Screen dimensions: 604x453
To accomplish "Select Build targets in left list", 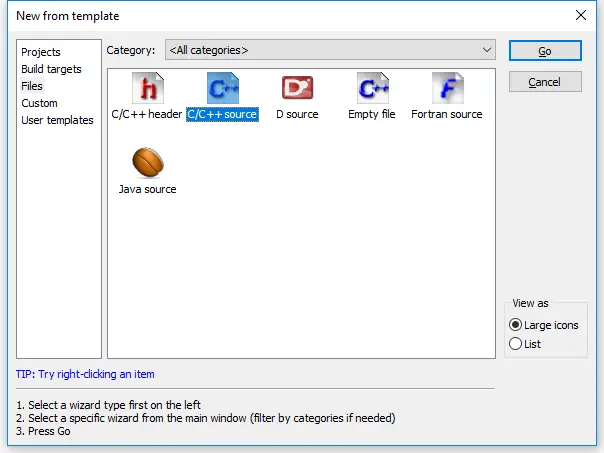I will pyautogui.click(x=51, y=69).
